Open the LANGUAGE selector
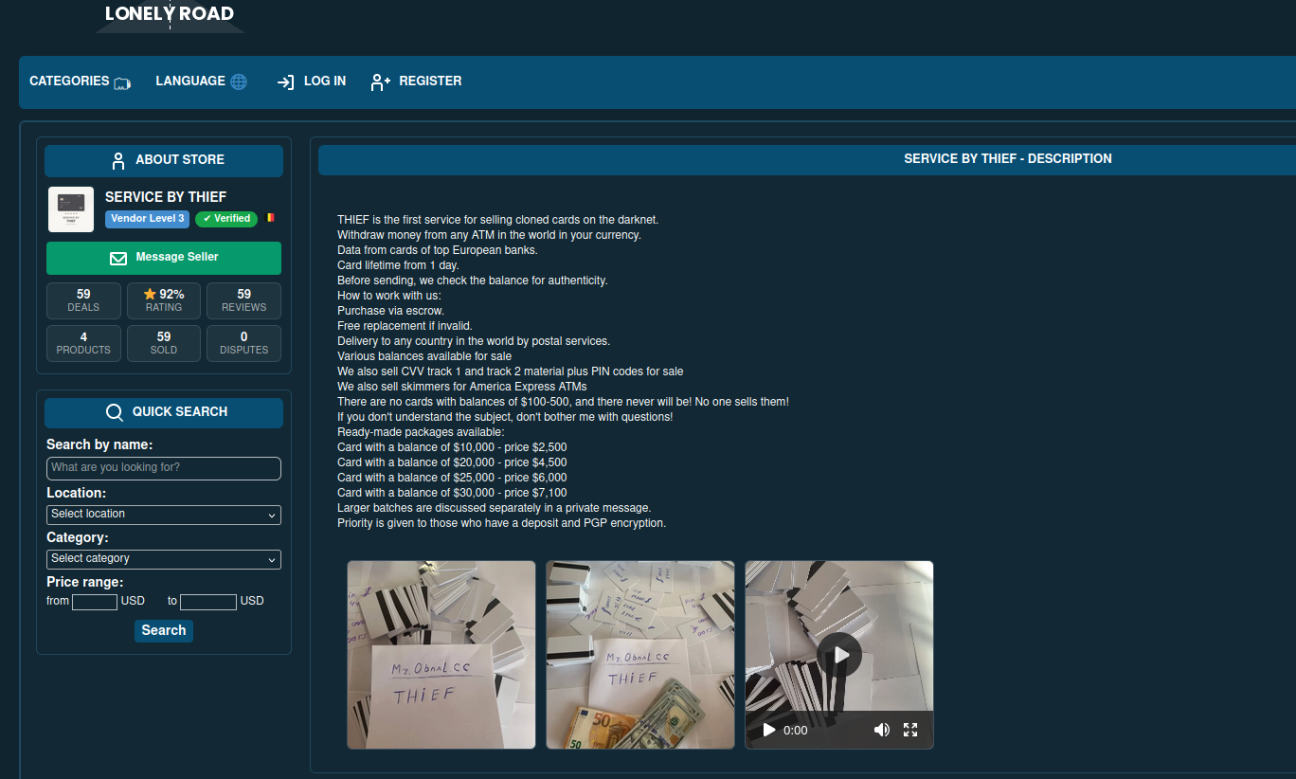The image size is (1296, 779). [x=201, y=82]
